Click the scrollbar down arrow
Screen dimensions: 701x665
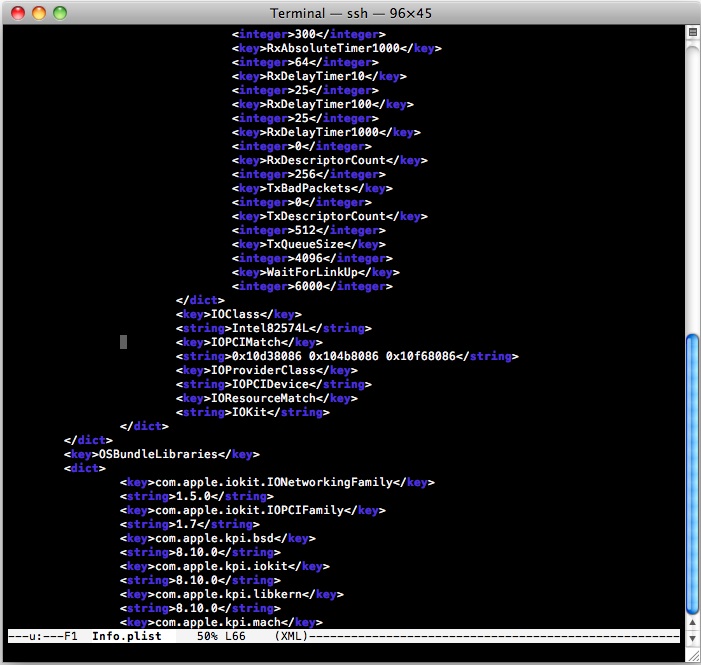tap(693, 638)
